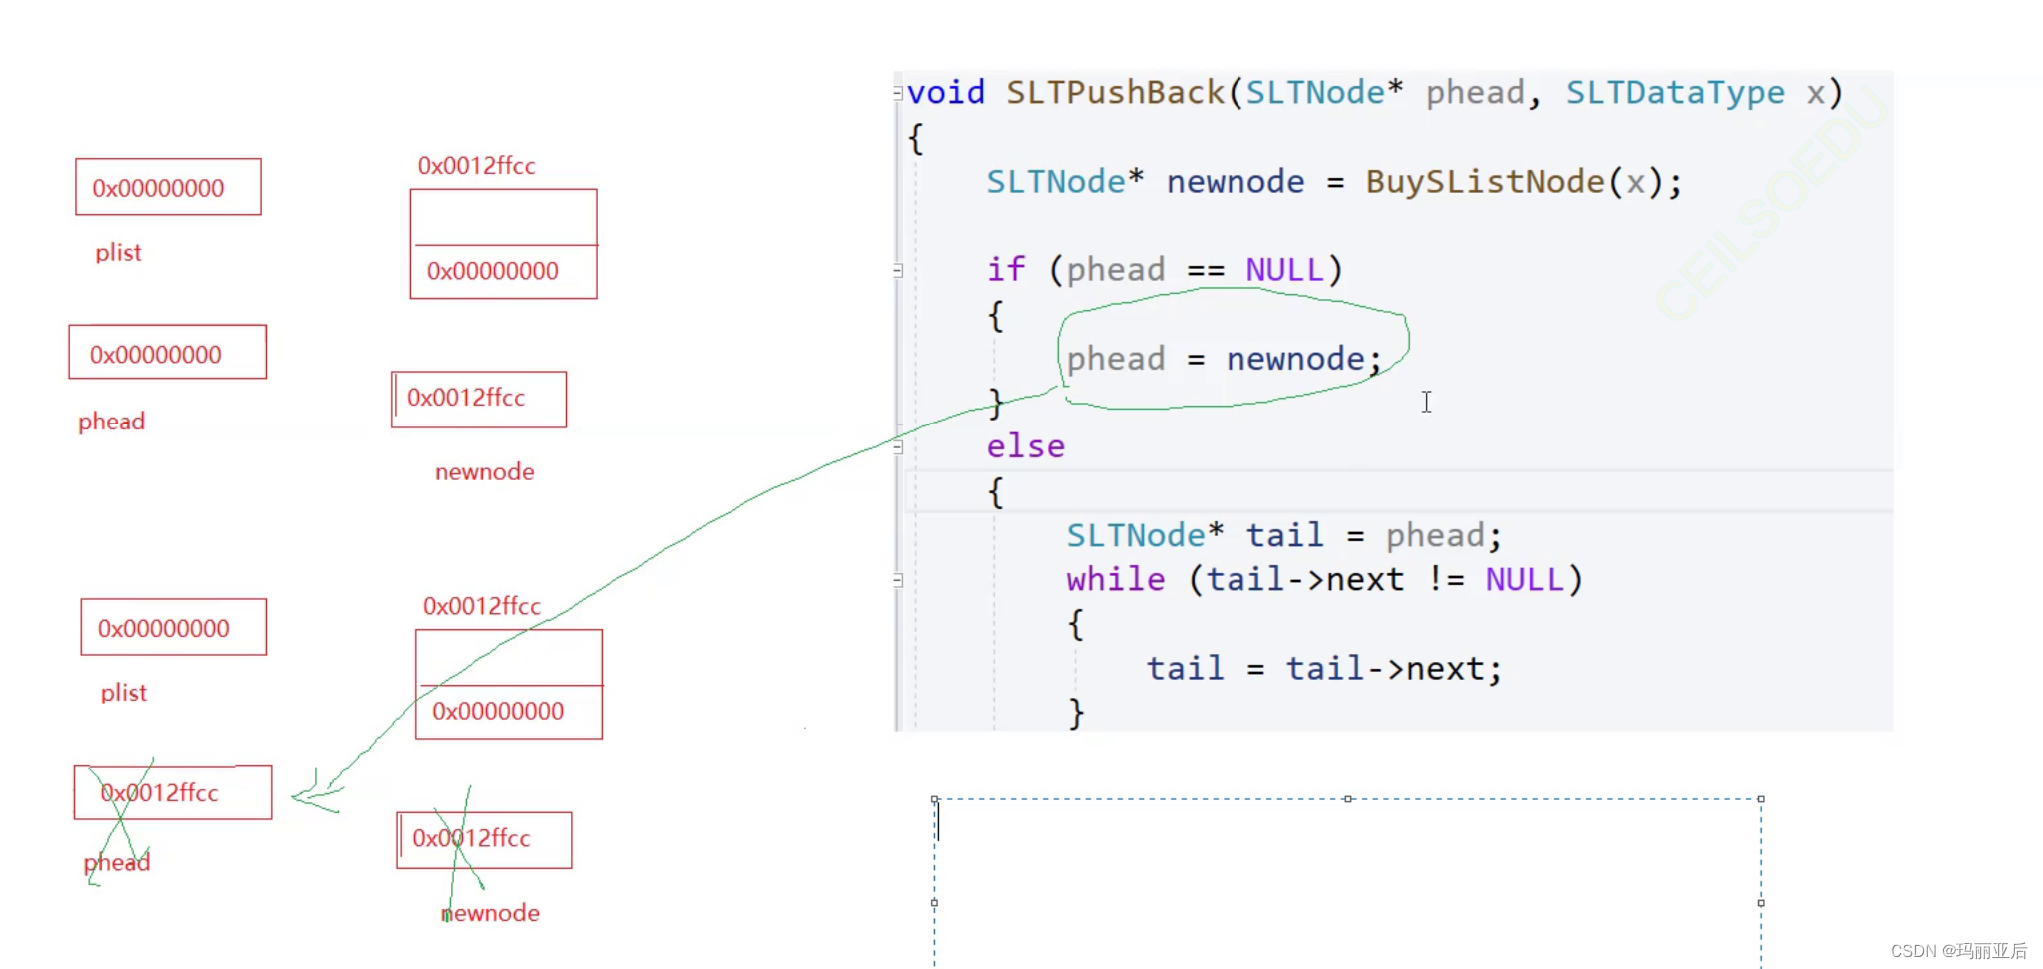Click the crossed-out newnode label
The width and height of the screenshot is (2043, 969).
[490, 913]
